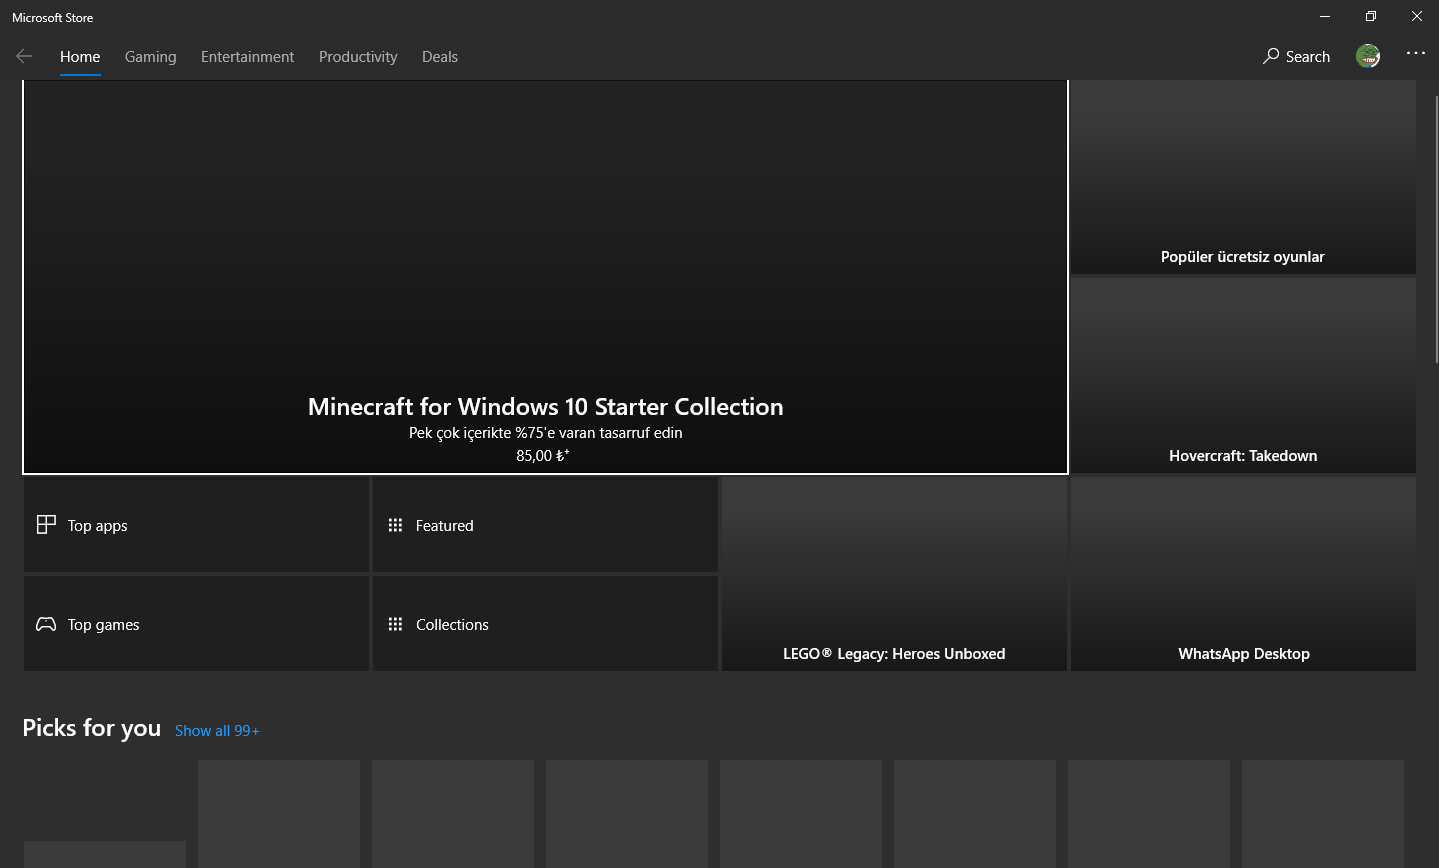Image resolution: width=1439 pixels, height=868 pixels.
Task: Open Show all 99+ link
Action: tap(217, 731)
